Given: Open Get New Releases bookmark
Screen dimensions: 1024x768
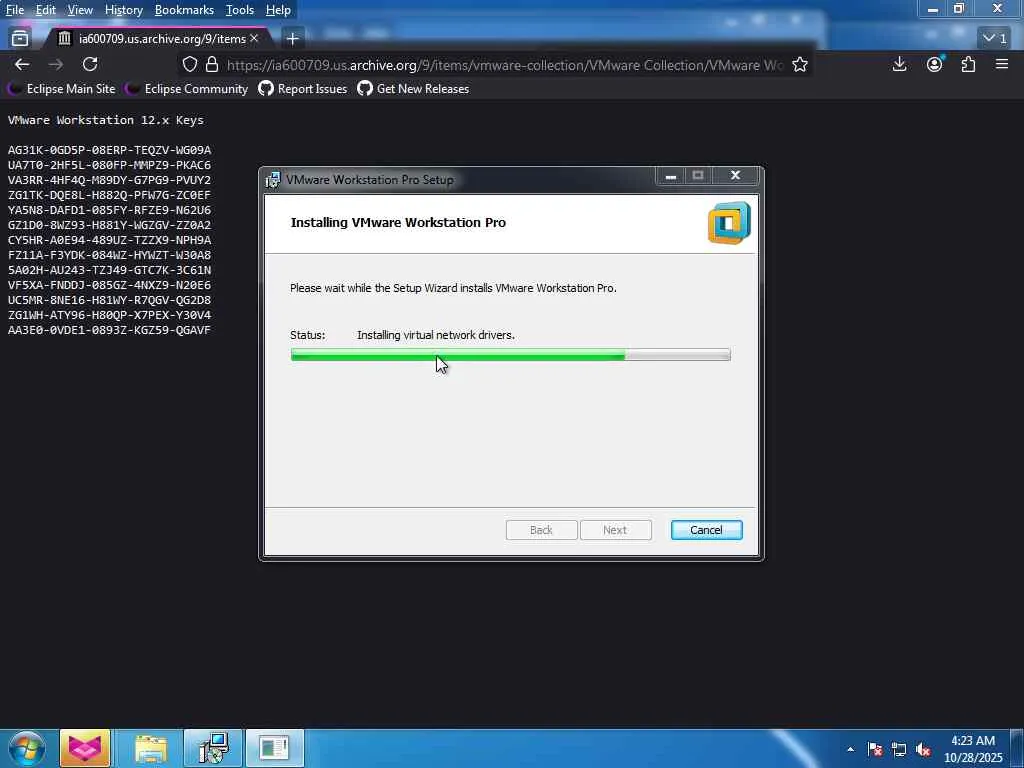Looking at the screenshot, I should [x=413, y=89].
